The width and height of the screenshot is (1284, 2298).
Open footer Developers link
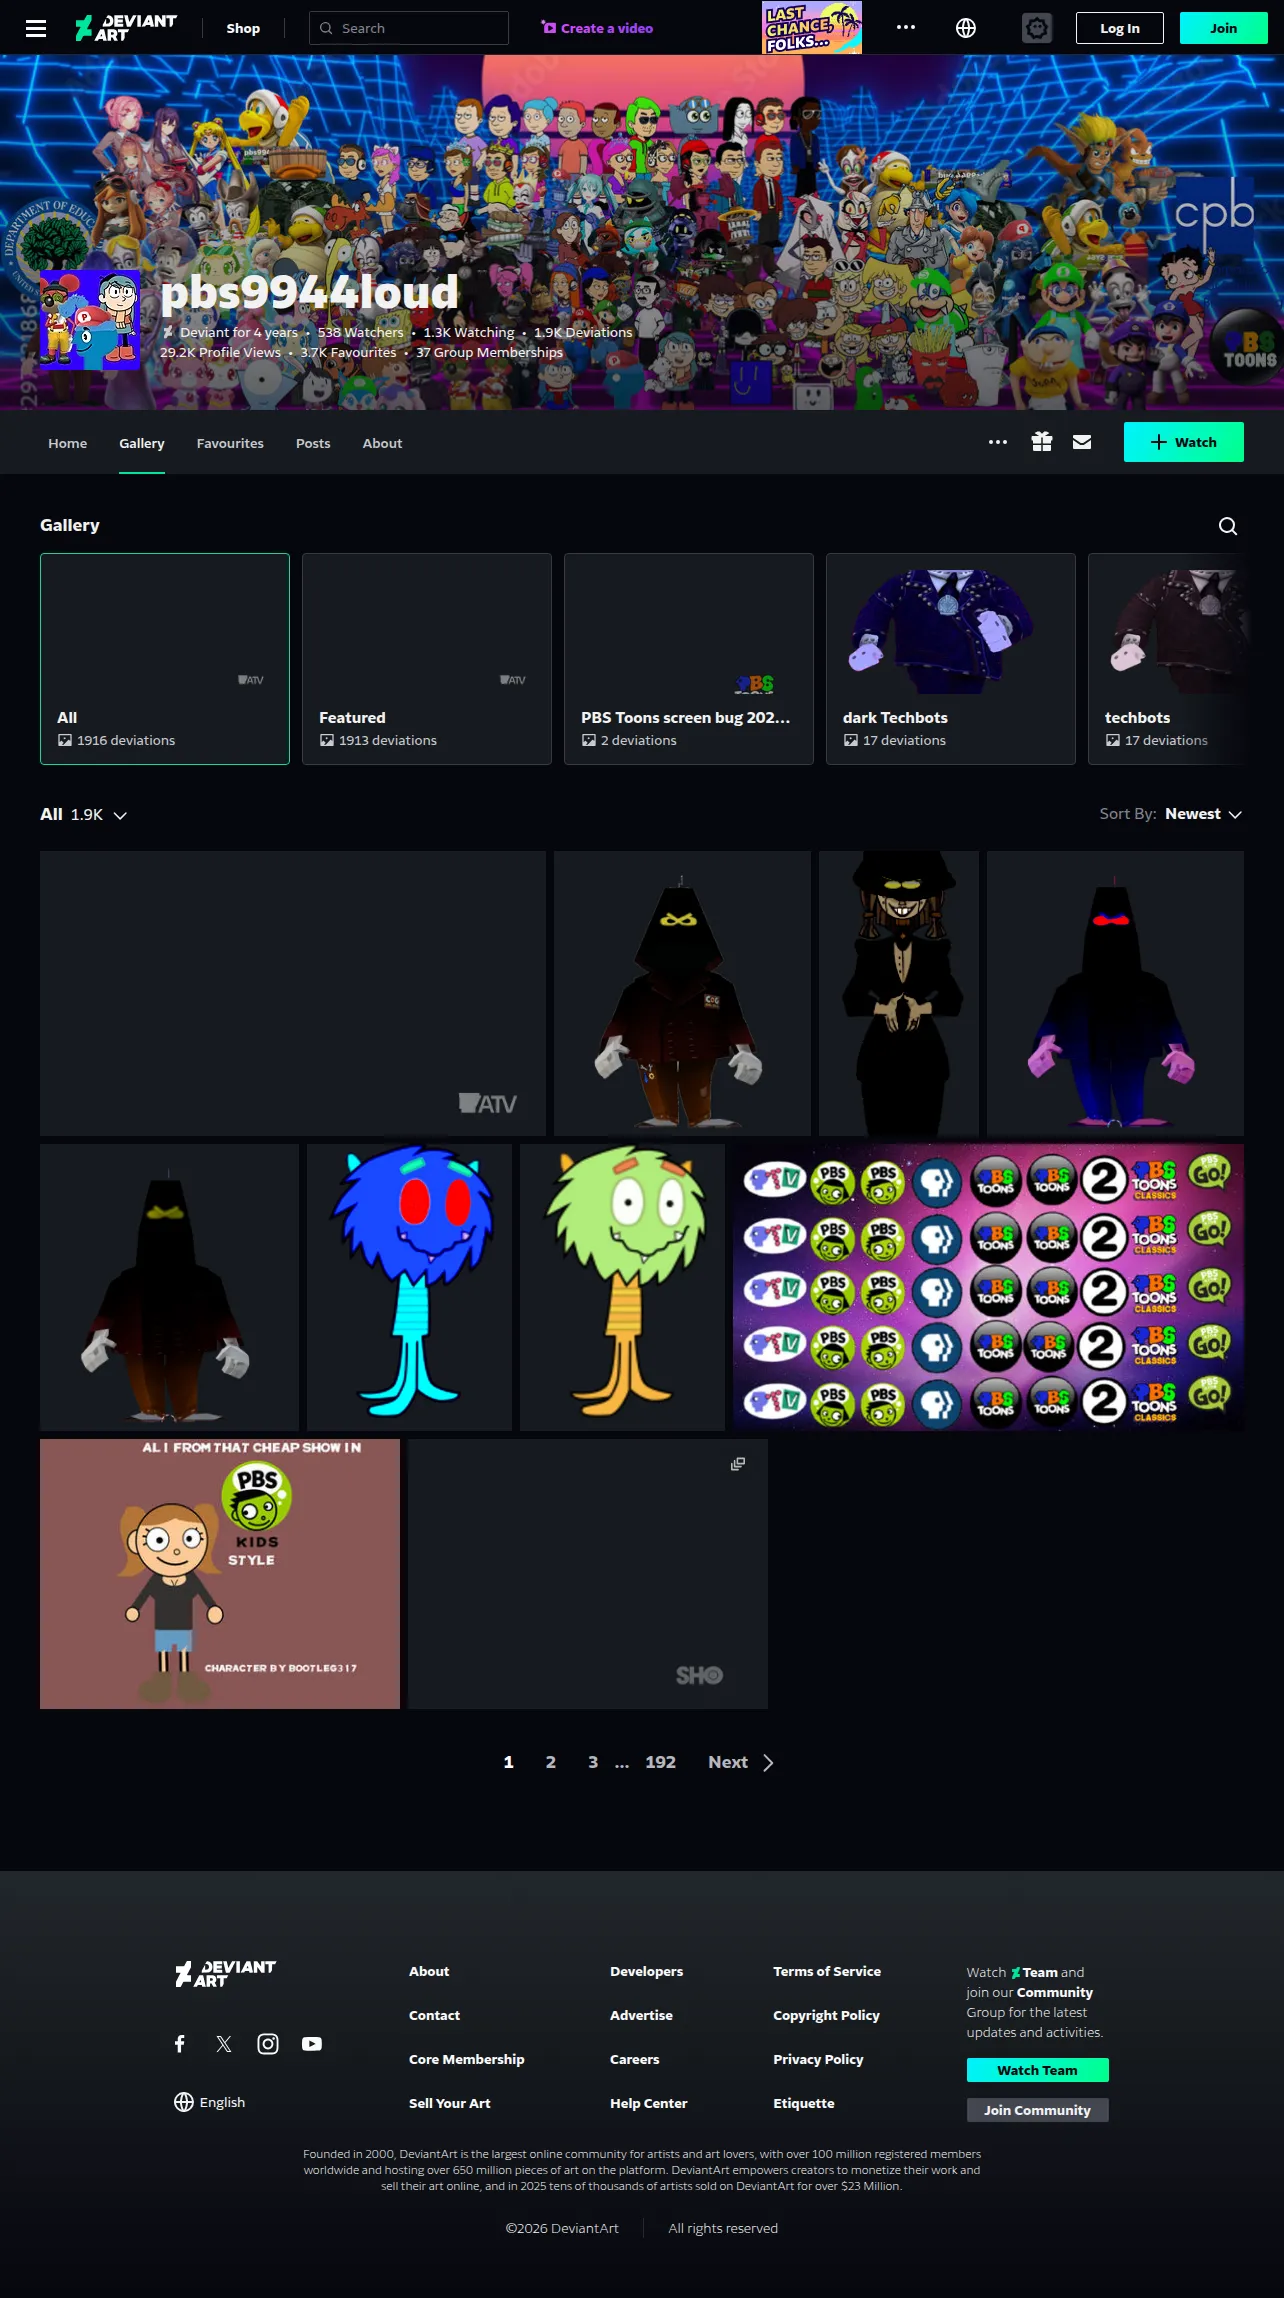click(x=647, y=1971)
